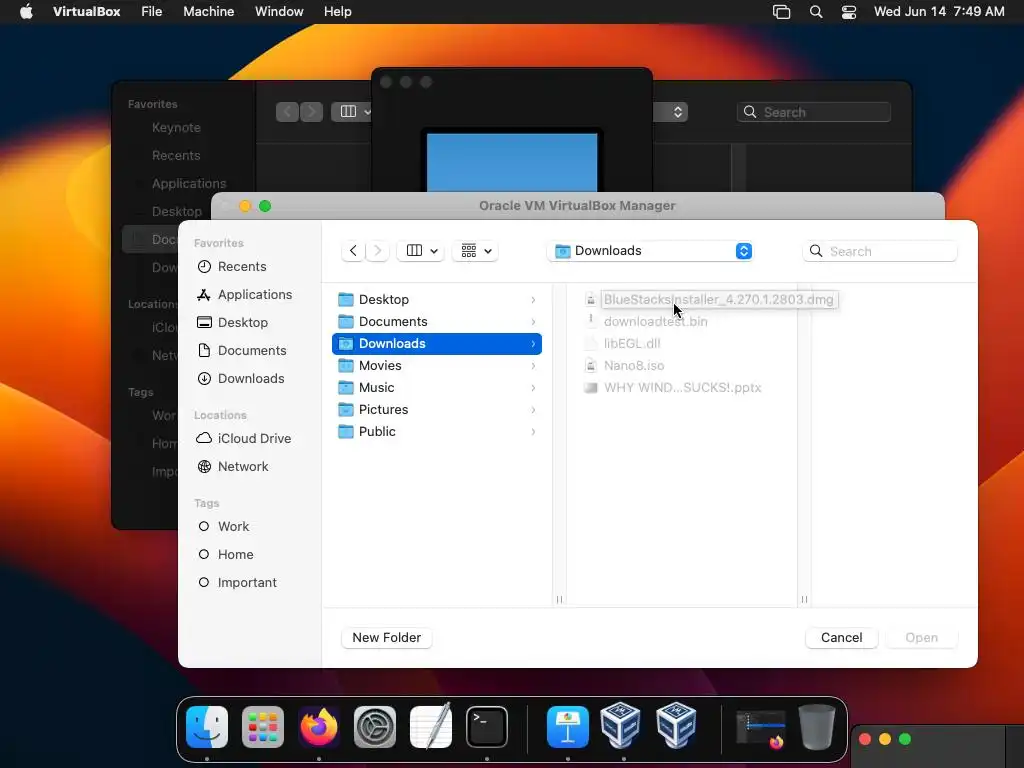Select Desktop in the dialog sidebar
The image size is (1024, 768).
242,323
